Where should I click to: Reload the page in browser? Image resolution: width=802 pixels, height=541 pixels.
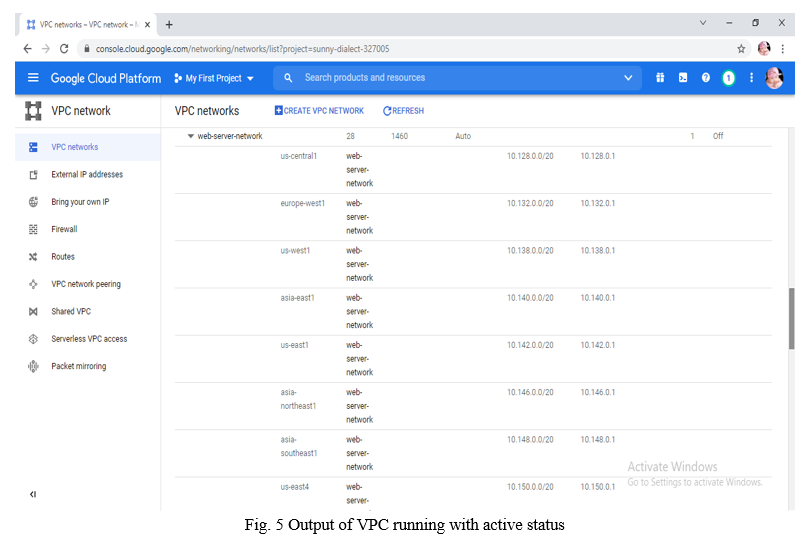point(64,49)
